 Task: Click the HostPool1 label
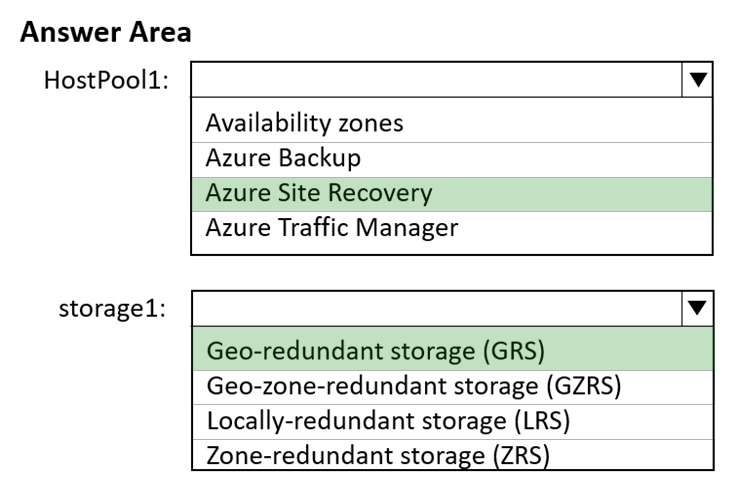pyautogui.click(x=106, y=80)
